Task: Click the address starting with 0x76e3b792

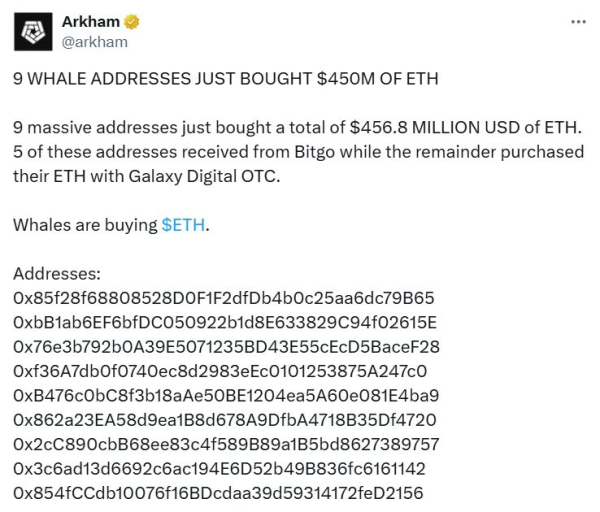Action: (x=226, y=346)
